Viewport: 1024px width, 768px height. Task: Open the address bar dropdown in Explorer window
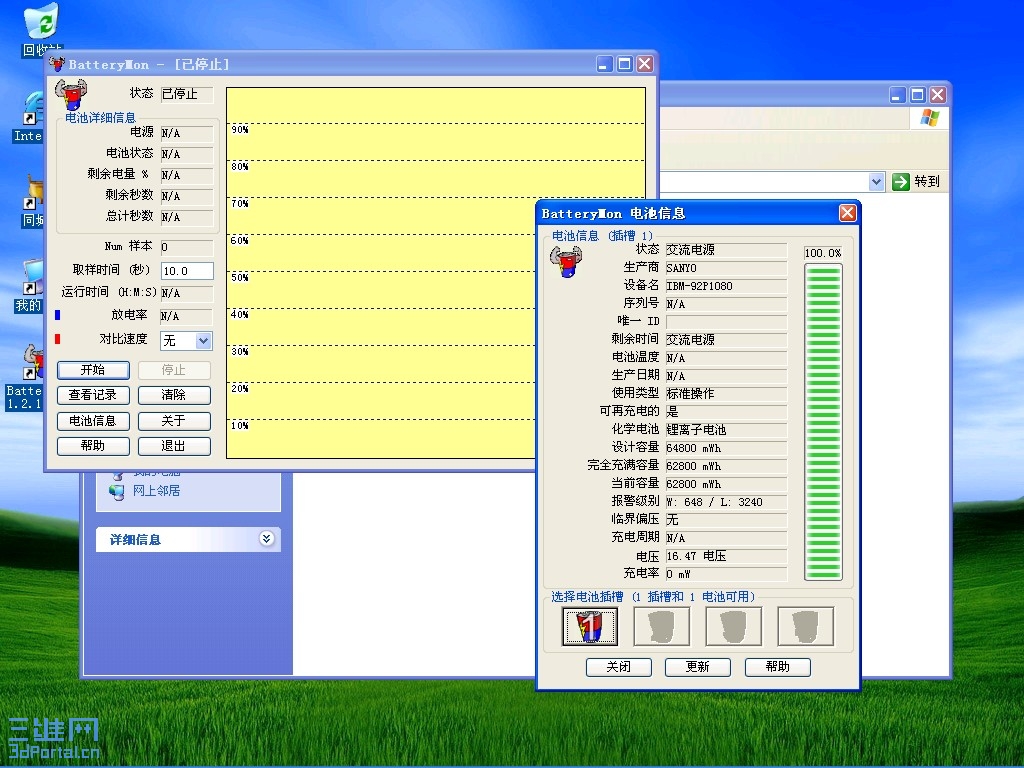tap(876, 182)
